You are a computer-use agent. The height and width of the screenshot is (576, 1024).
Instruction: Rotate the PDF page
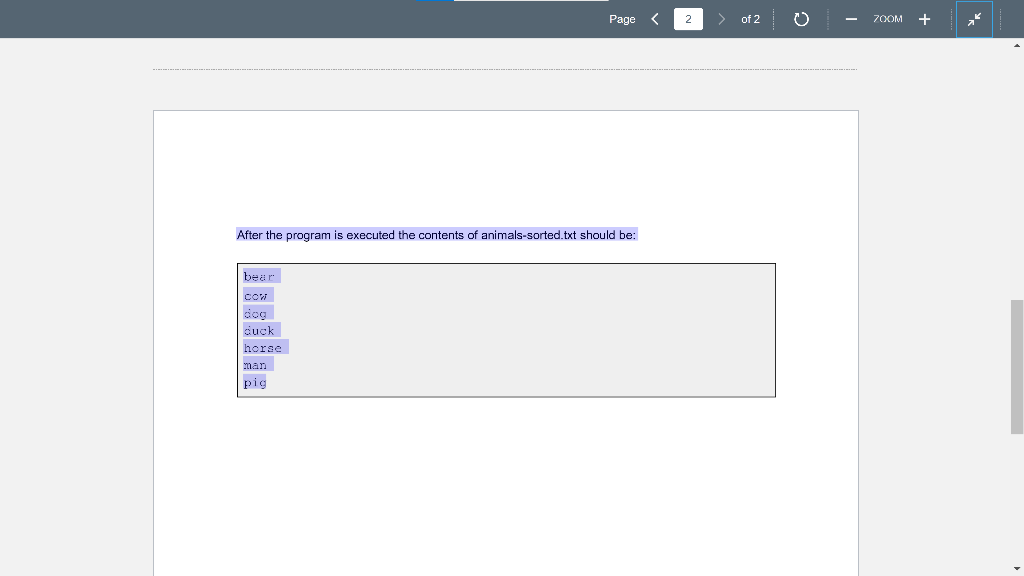coord(801,19)
